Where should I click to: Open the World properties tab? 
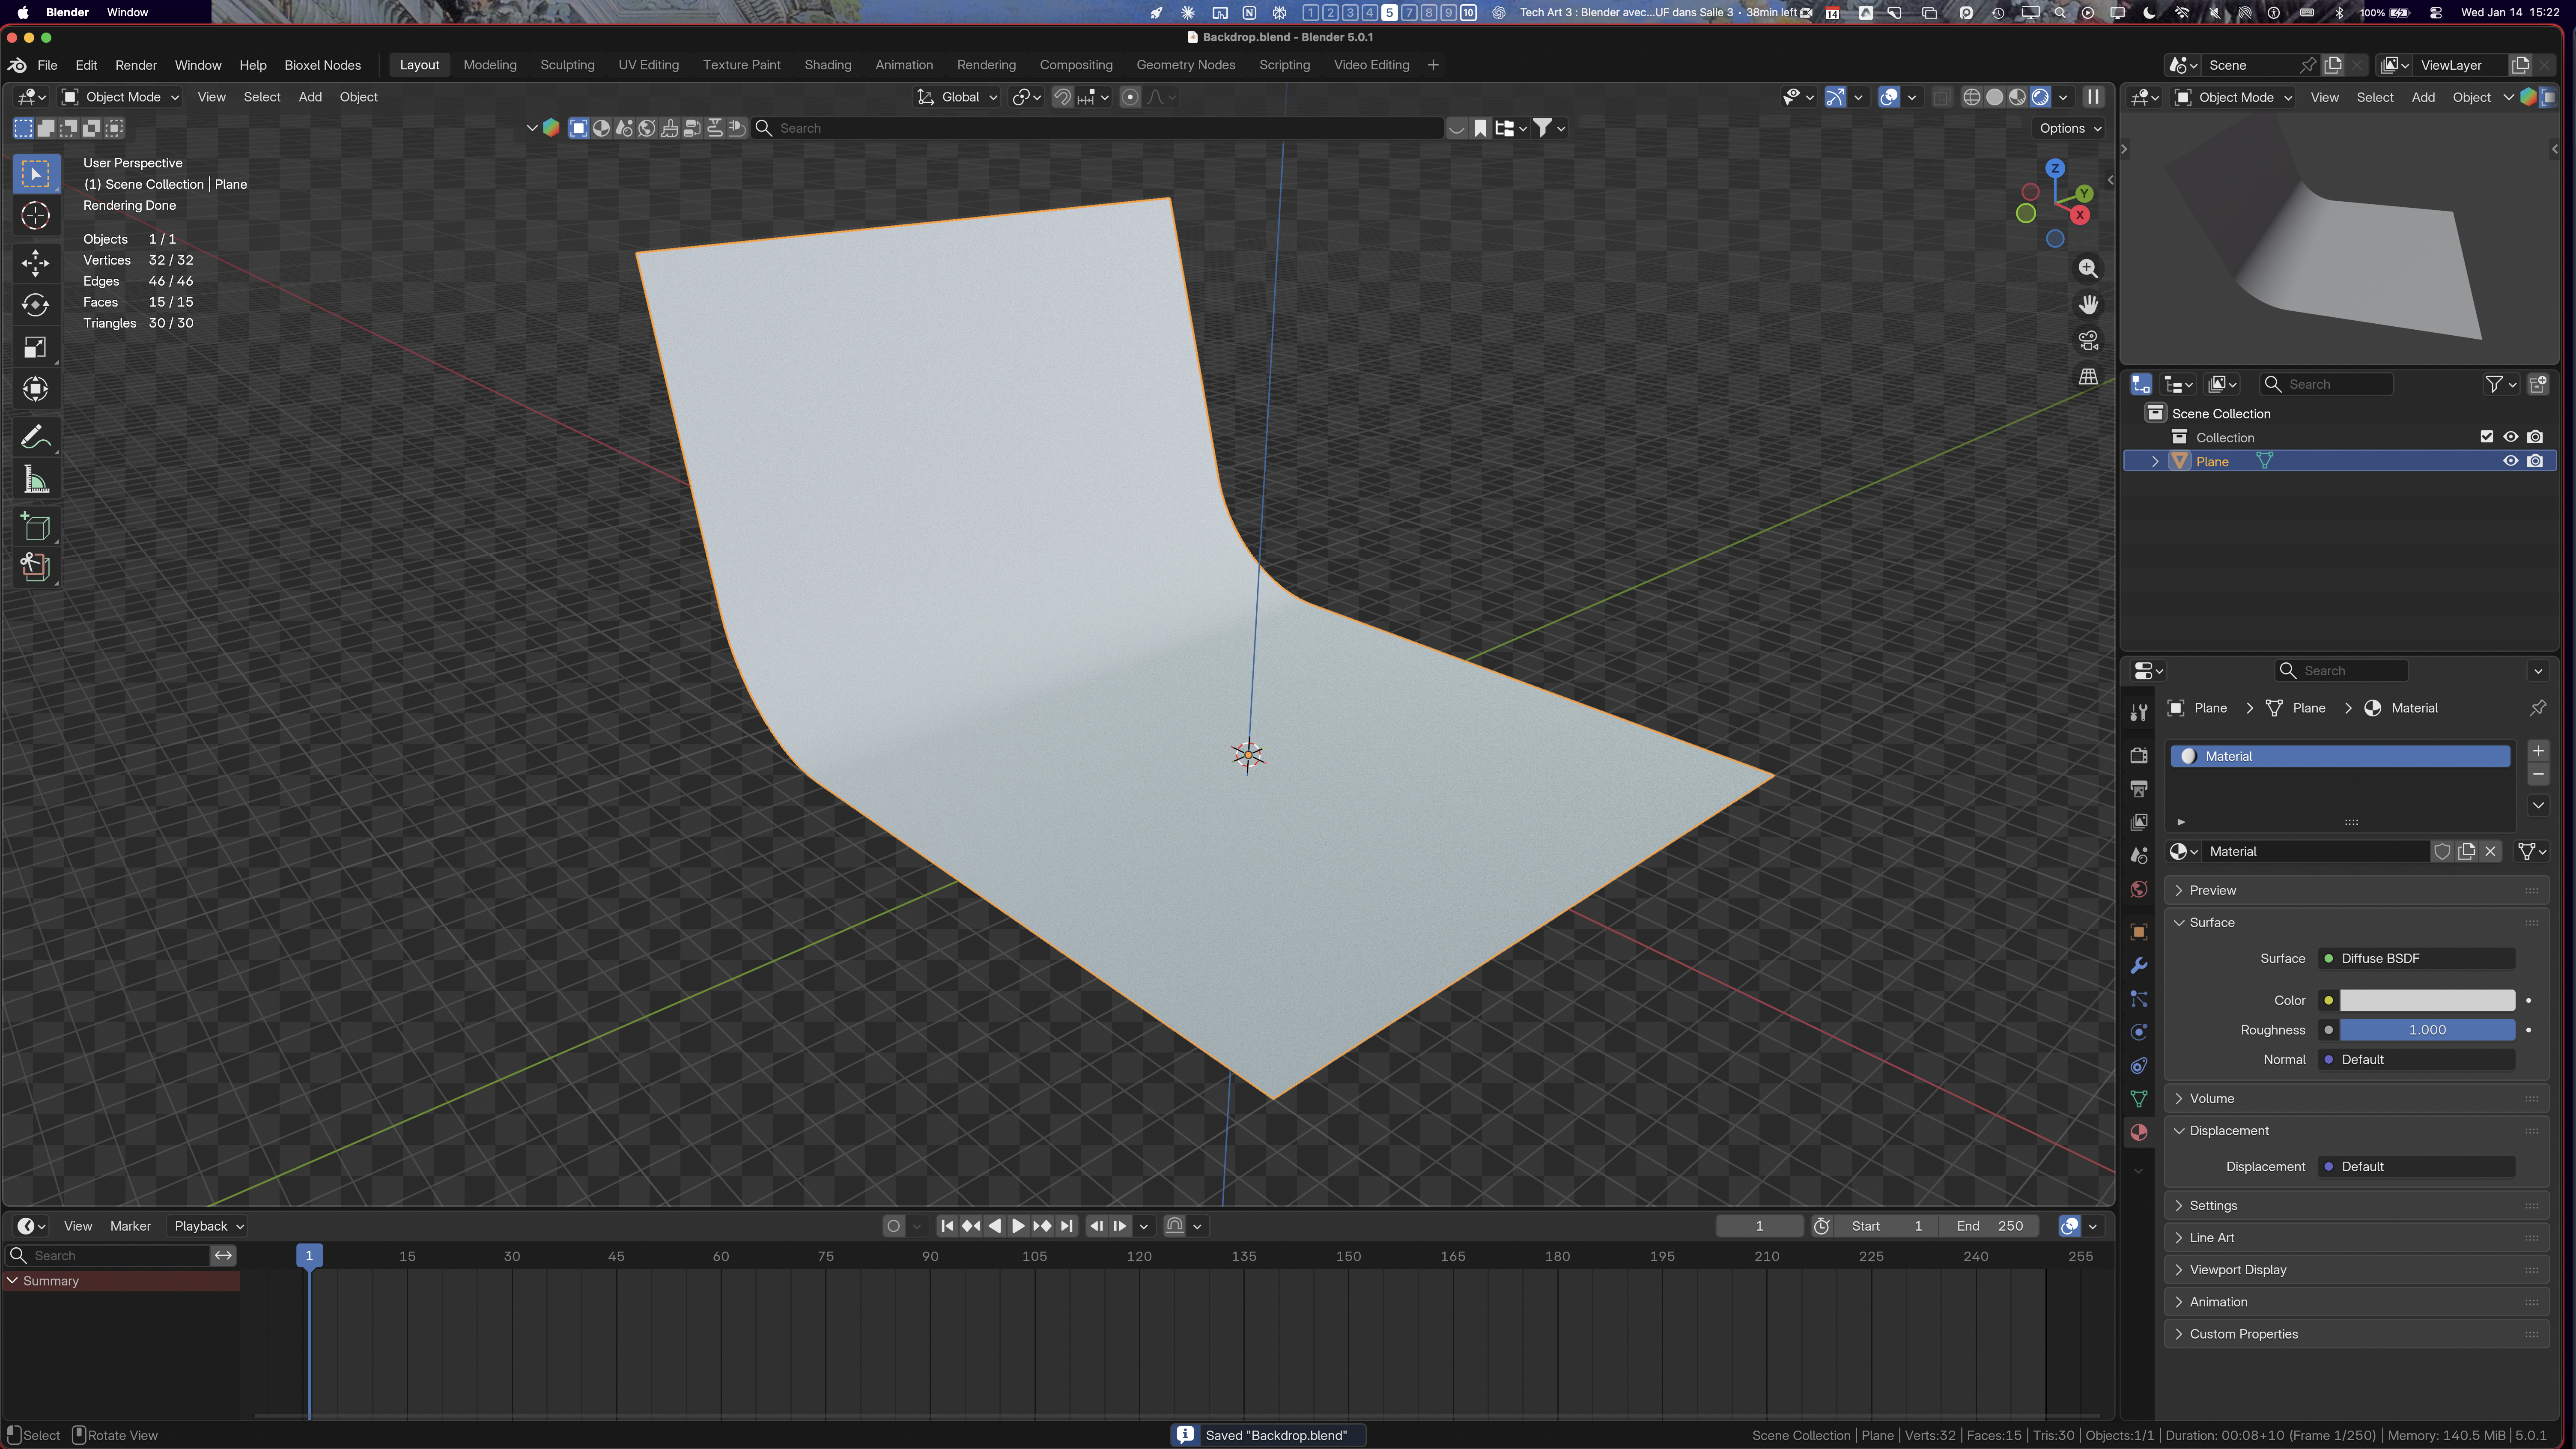tap(2139, 889)
